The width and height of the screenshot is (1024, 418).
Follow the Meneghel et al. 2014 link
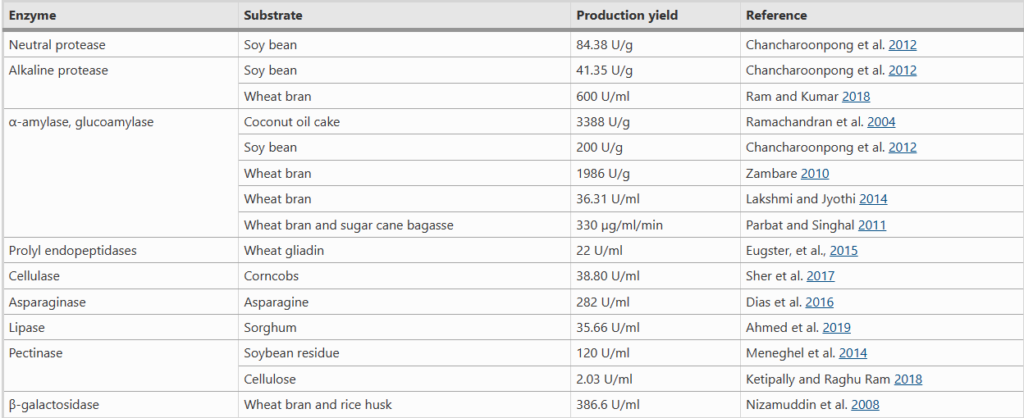tap(853, 354)
